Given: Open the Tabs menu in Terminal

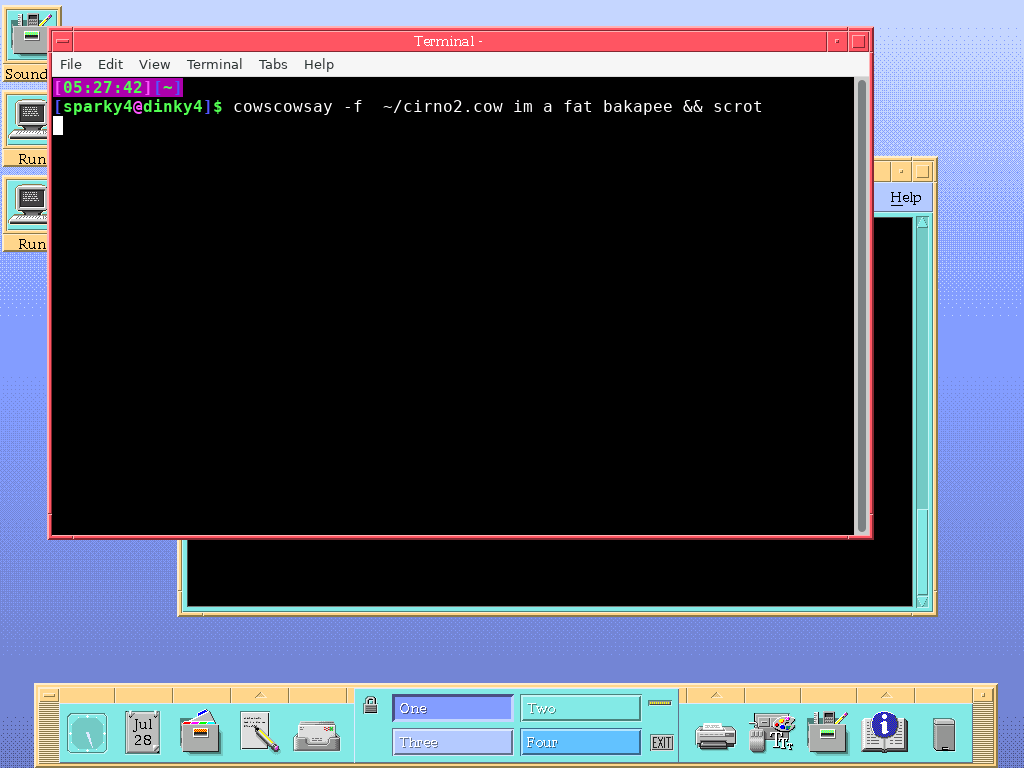Looking at the screenshot, I should (273, 64).
